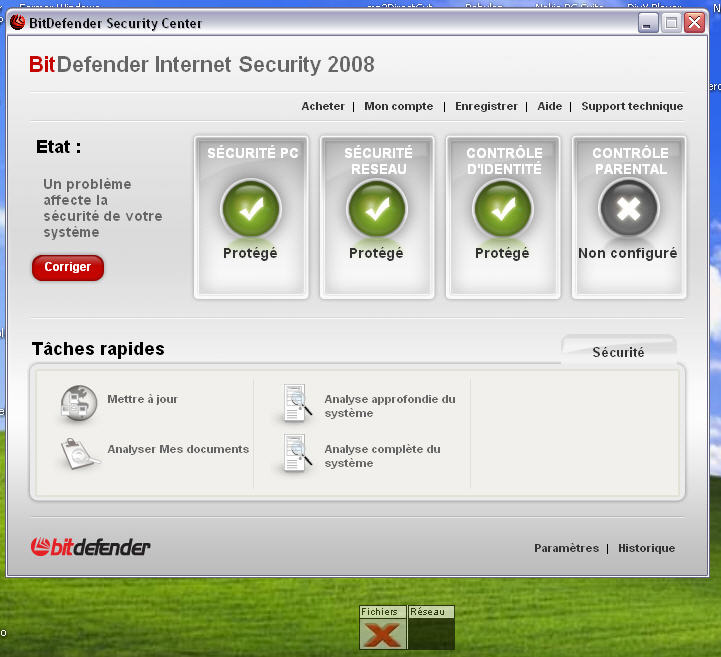Click the red X in the Fichiers activity box

click(383, 634)
